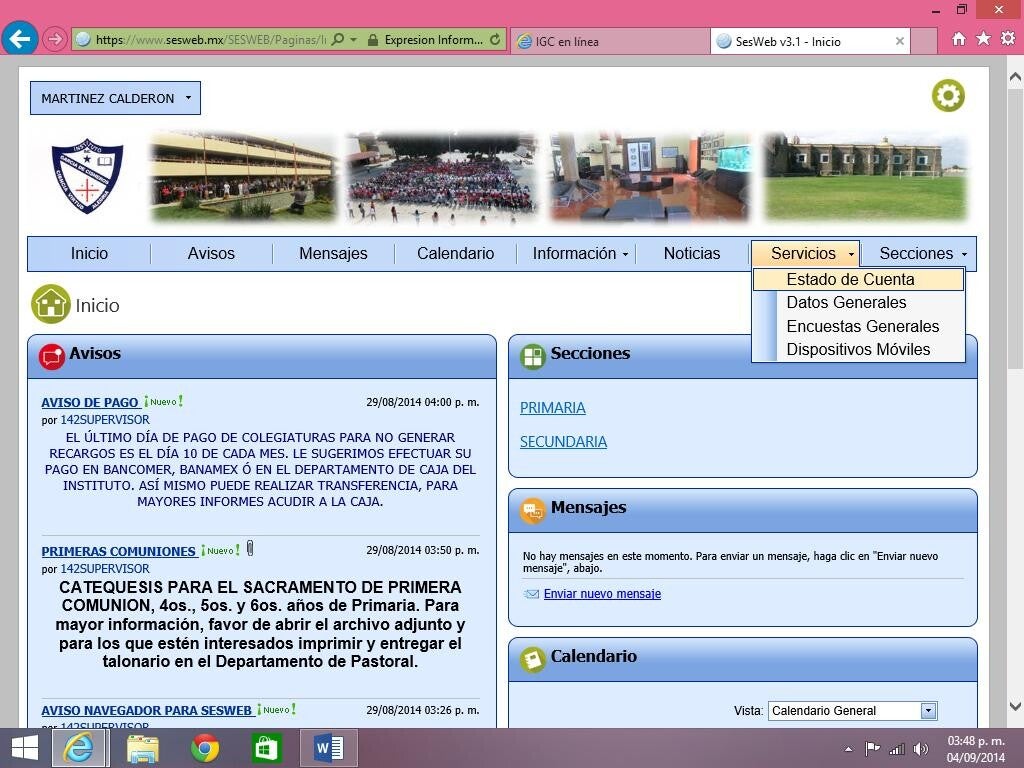Choose Dispositivos Móviles menu entry

click(x=858, y=350)
